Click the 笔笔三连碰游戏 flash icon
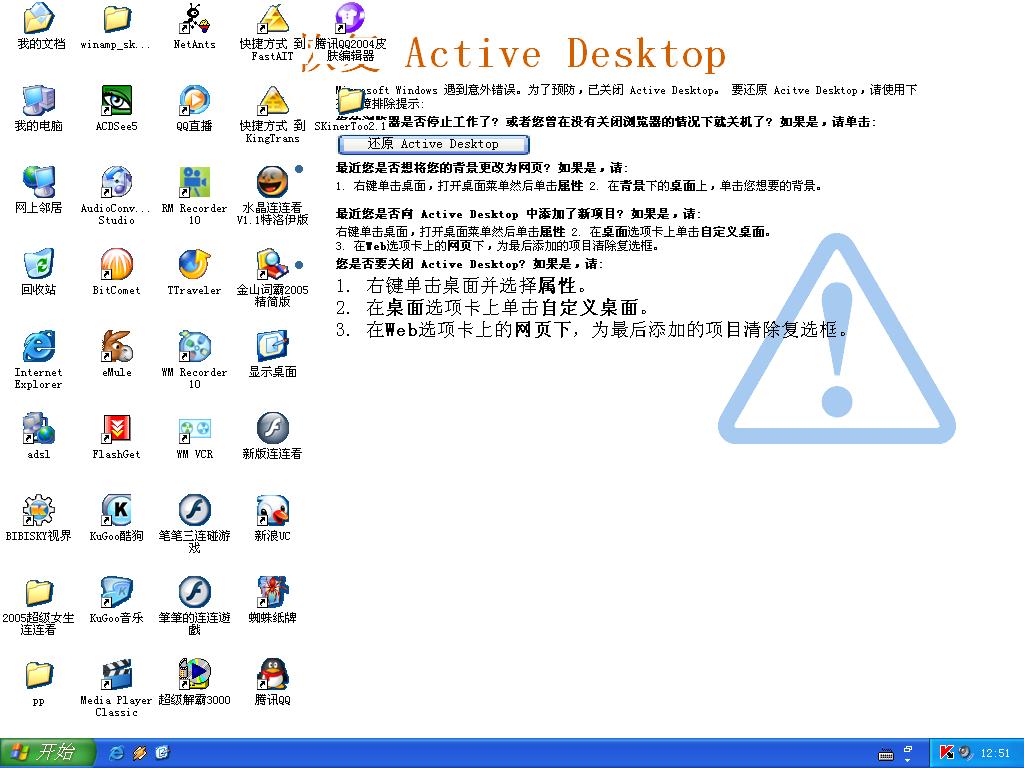1024x768 pixels. [x=195, y=510]
